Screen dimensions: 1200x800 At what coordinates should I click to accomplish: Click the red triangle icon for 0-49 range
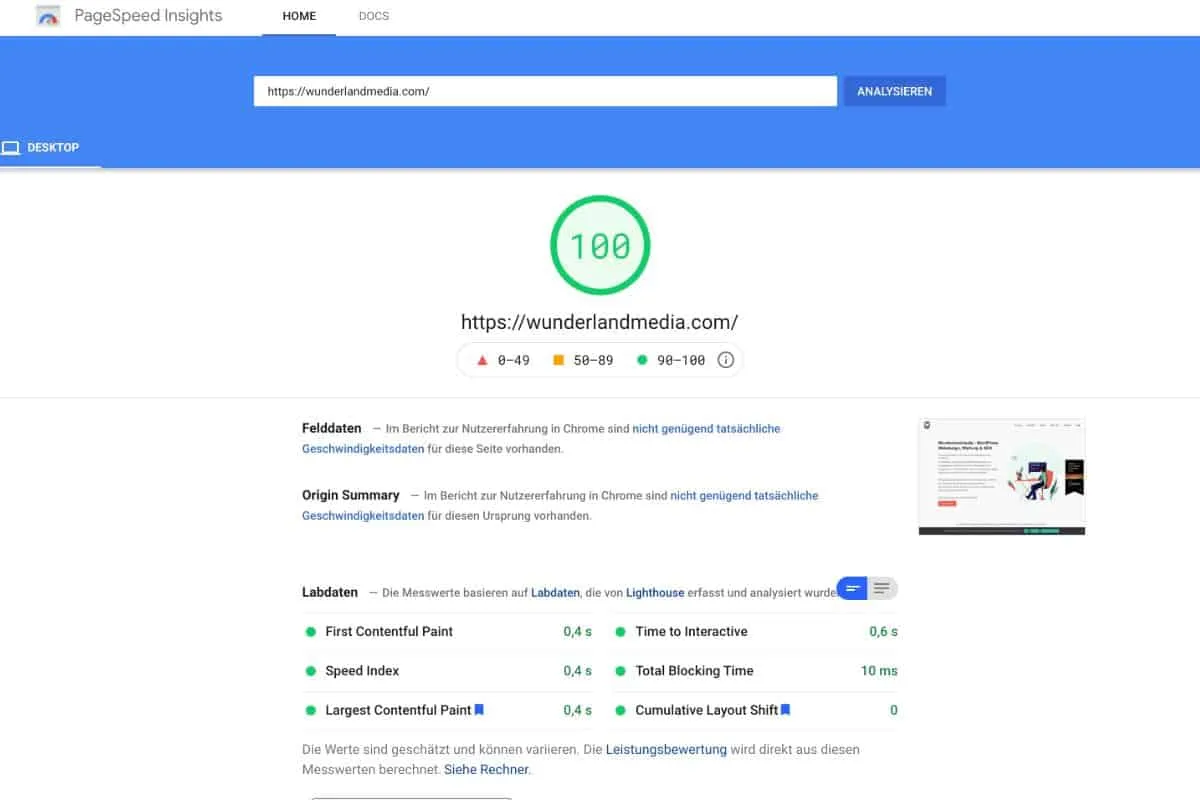[481, 359]
